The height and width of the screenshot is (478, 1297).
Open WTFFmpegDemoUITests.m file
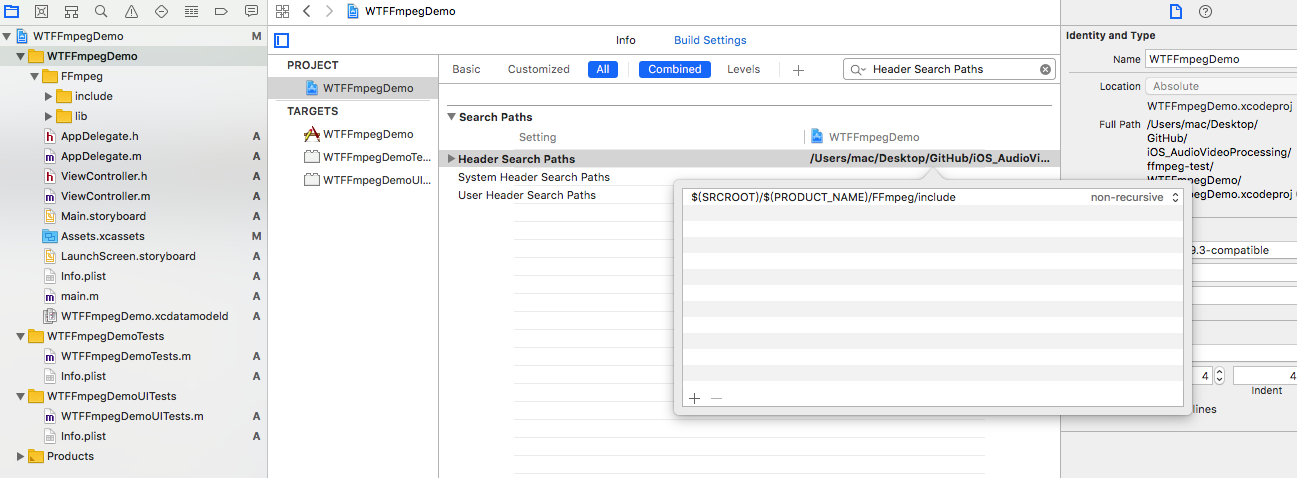tap(132, 416)
